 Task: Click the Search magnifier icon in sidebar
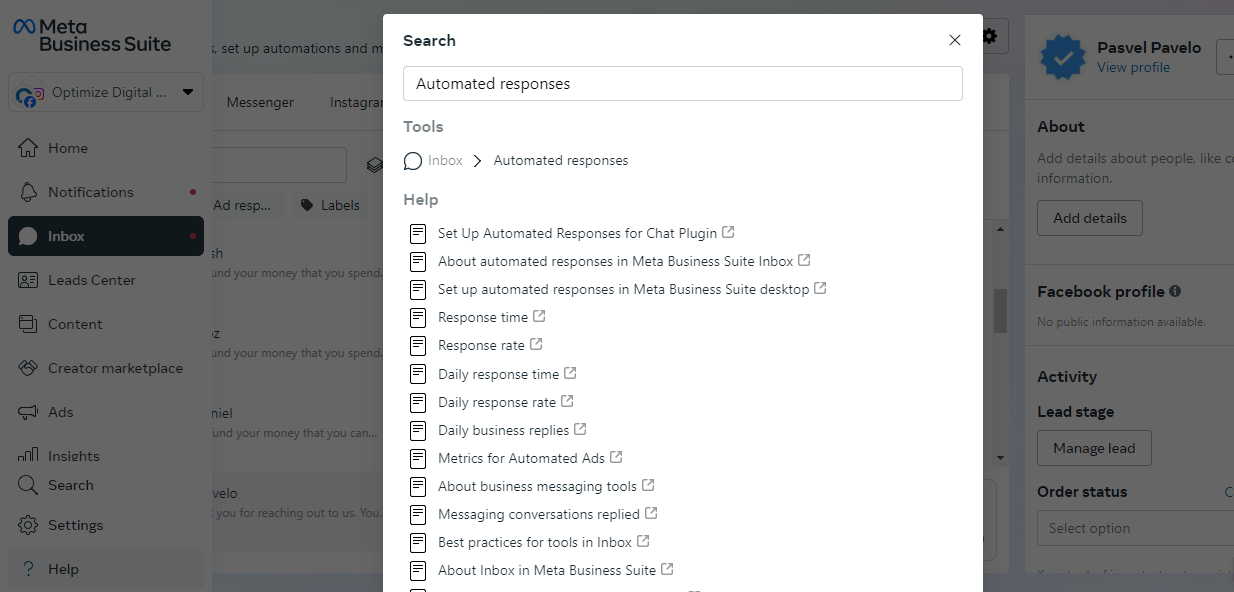[x=28, y=485]
